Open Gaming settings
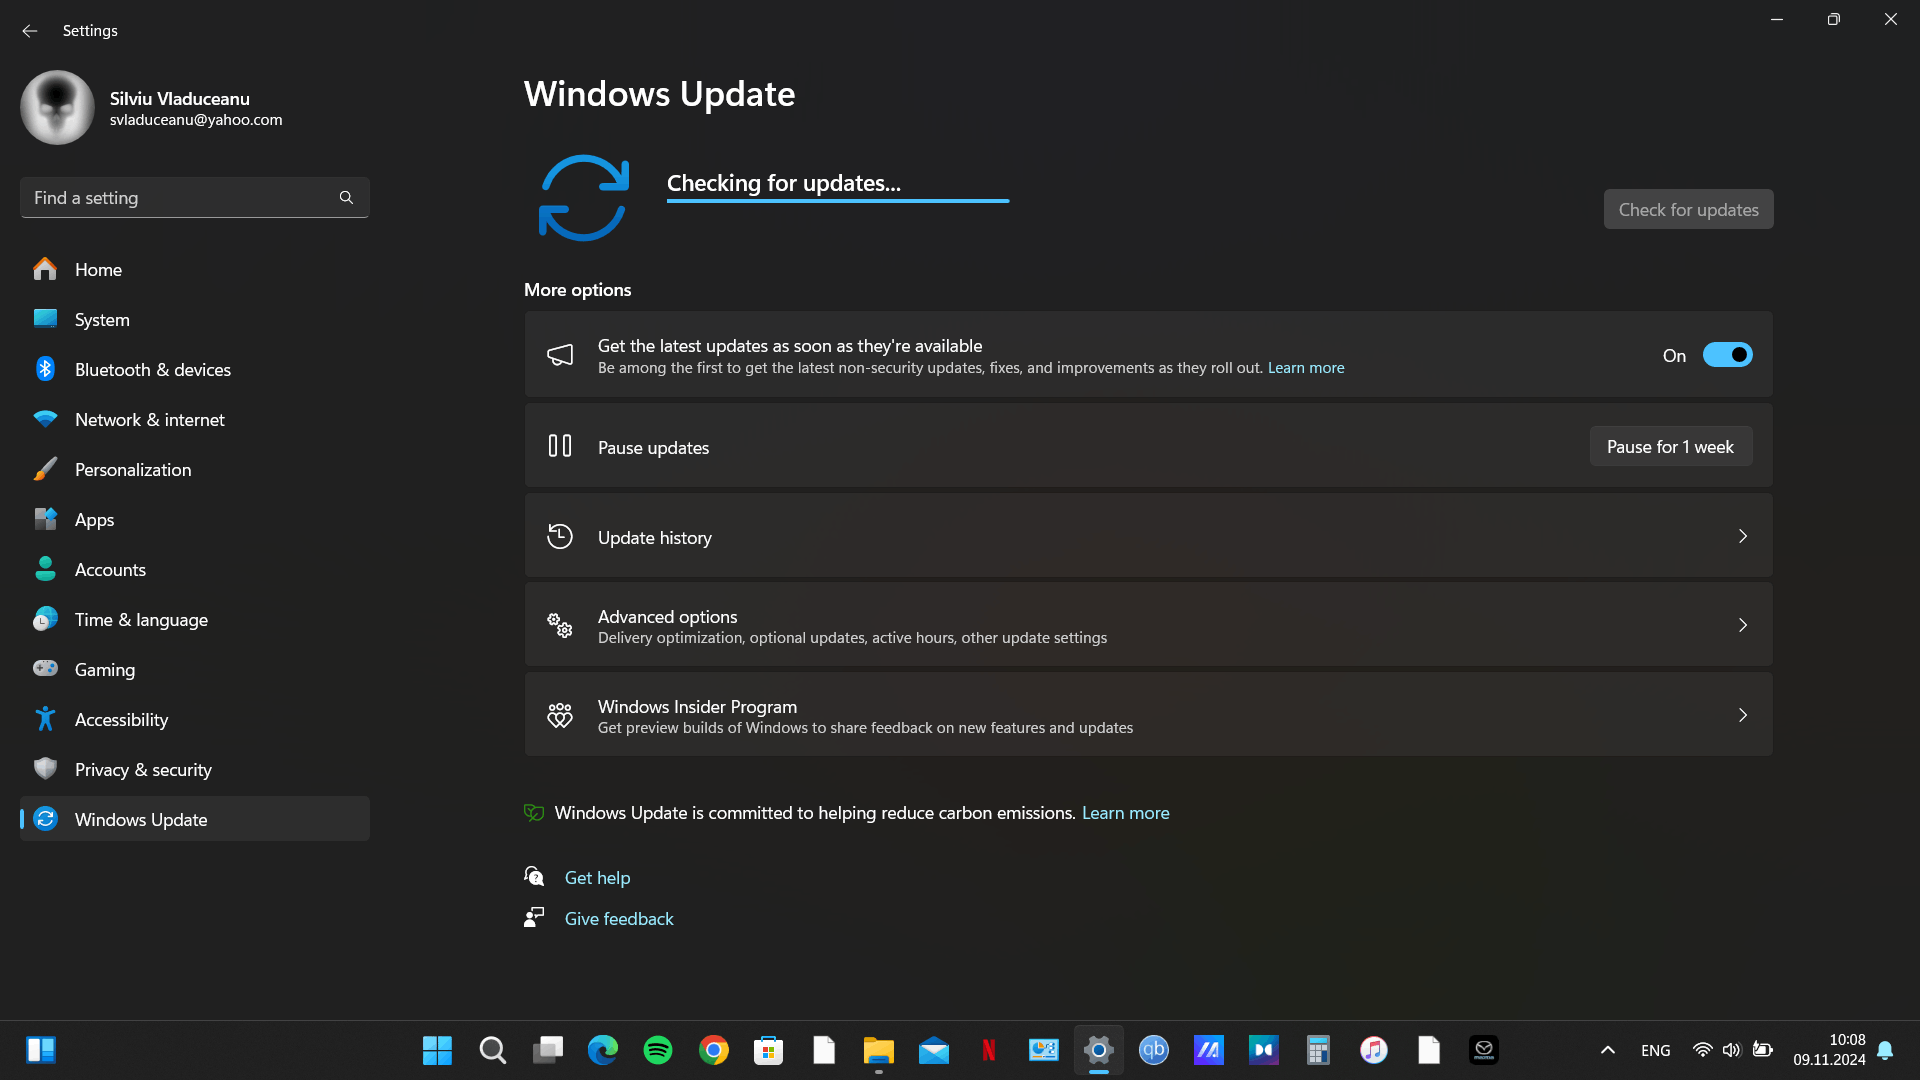The width and height of the screenshot is (1920, 1080). 195,669
